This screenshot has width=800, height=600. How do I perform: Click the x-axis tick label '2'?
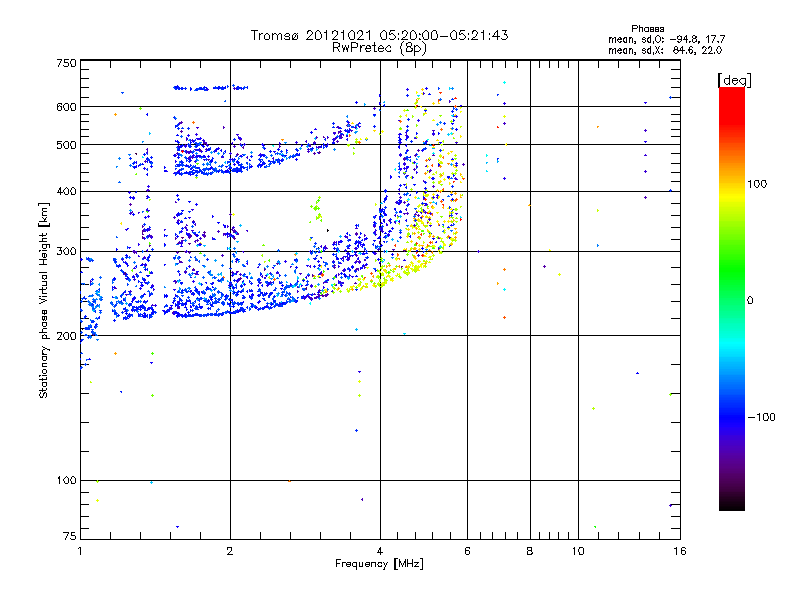point(230,551)
